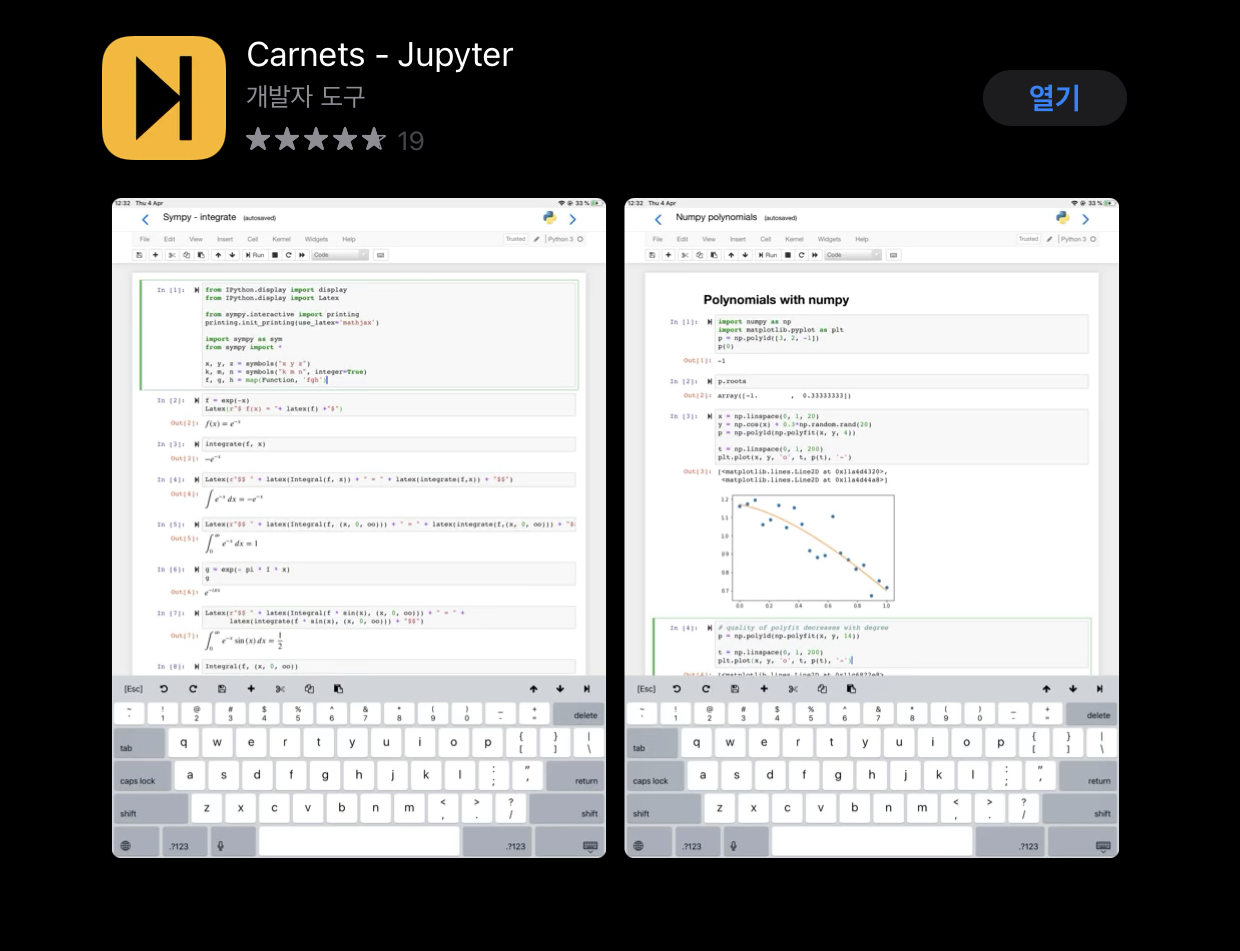Open the Carnets yellow app icon
Screen dimensions: 1240x951
164,98
